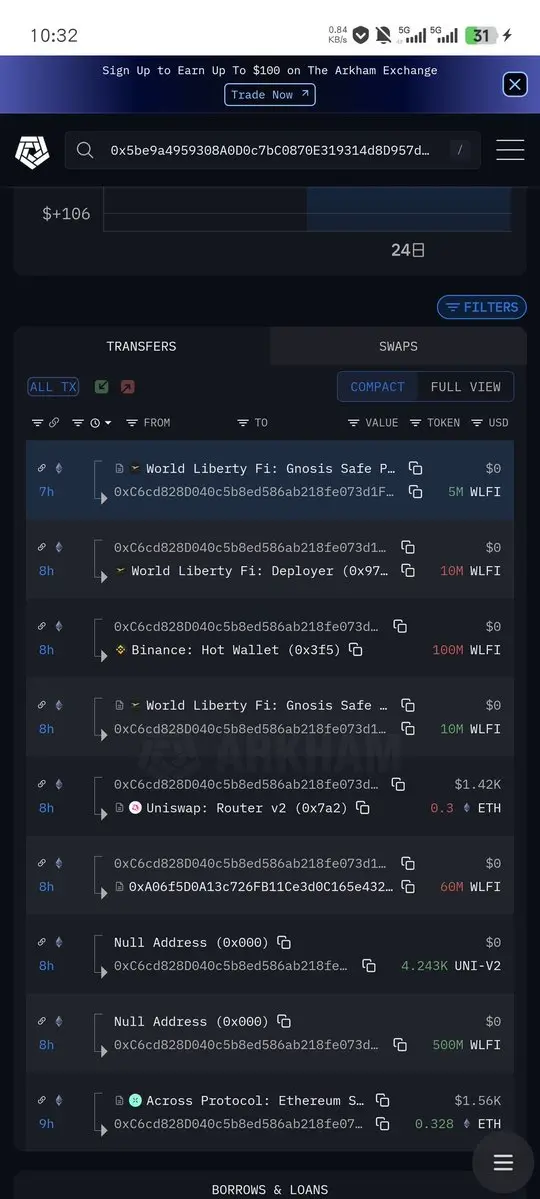Screen dimensions: 540x1199
Task: Click the FILTERS button
Action: pos(482,307)
